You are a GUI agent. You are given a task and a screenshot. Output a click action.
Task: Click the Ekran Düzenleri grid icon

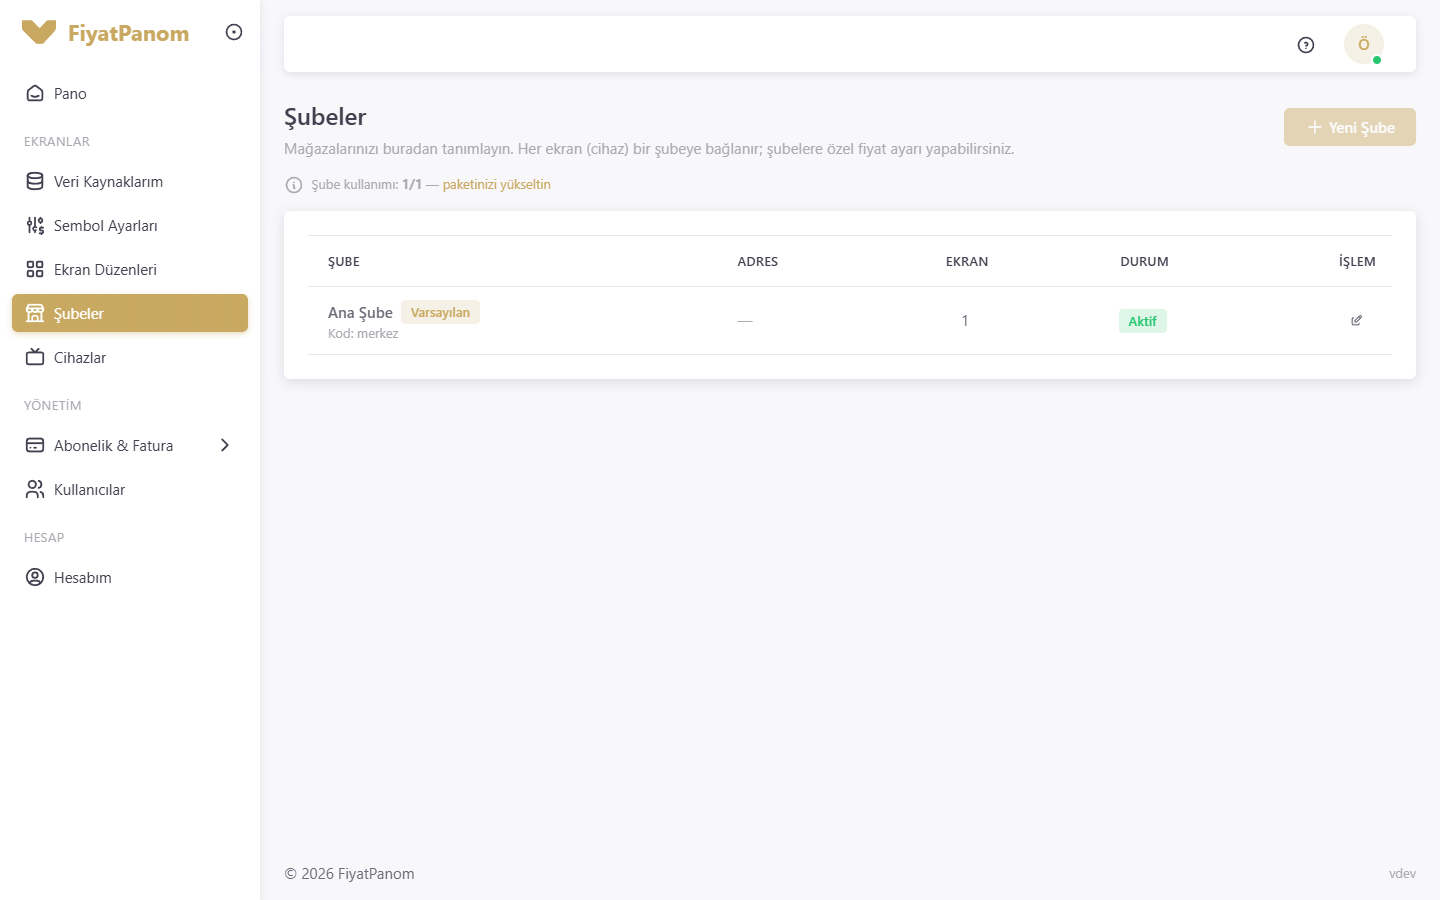pos(35,269)
